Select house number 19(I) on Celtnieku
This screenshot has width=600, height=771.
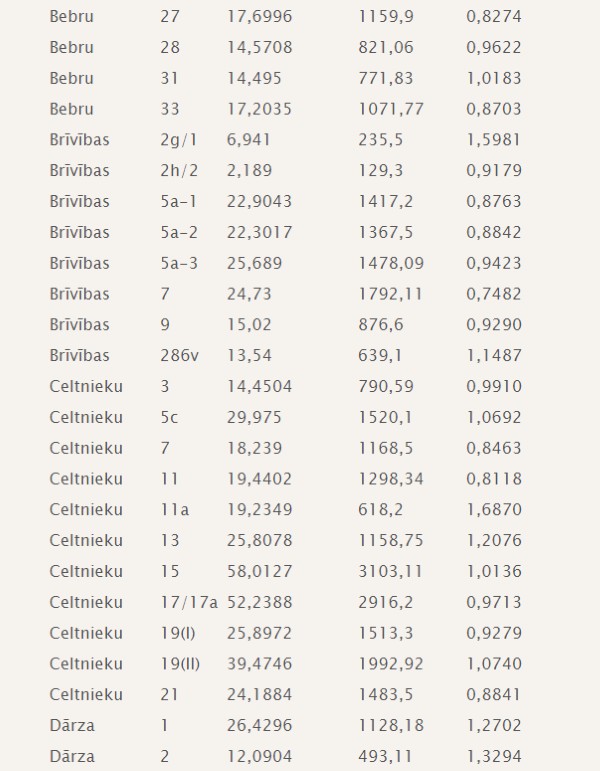[x=178, y=633]
